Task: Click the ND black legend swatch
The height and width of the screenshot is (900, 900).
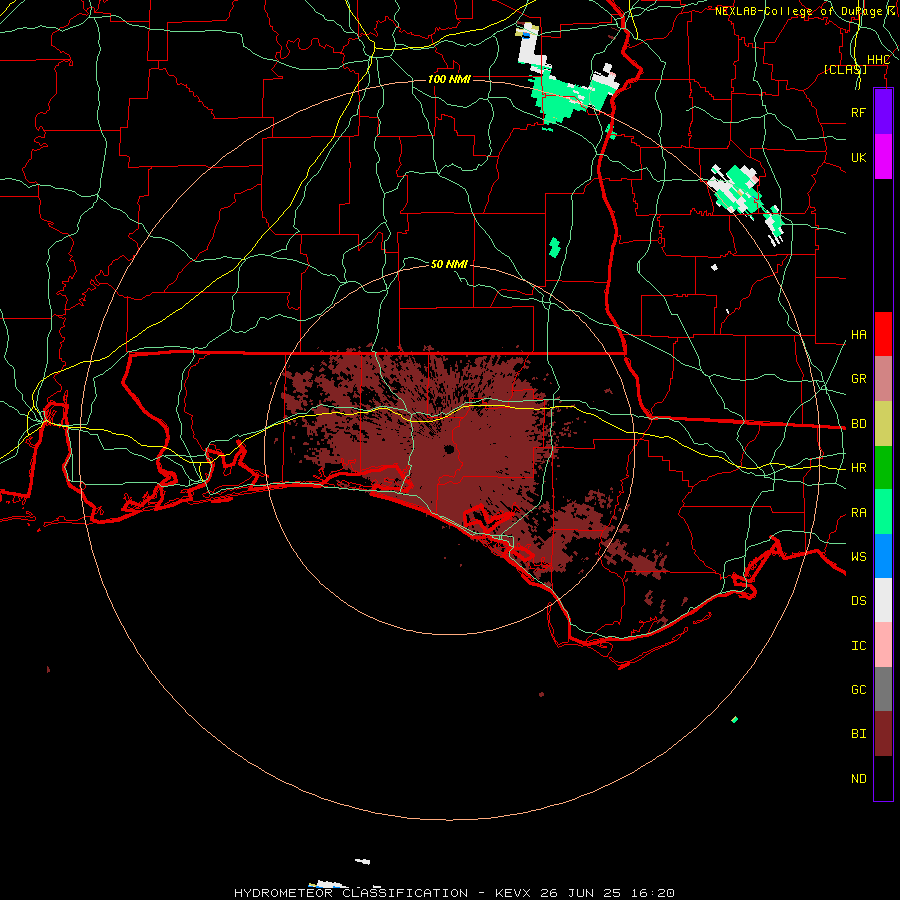Action: click(x=883, y=778)
